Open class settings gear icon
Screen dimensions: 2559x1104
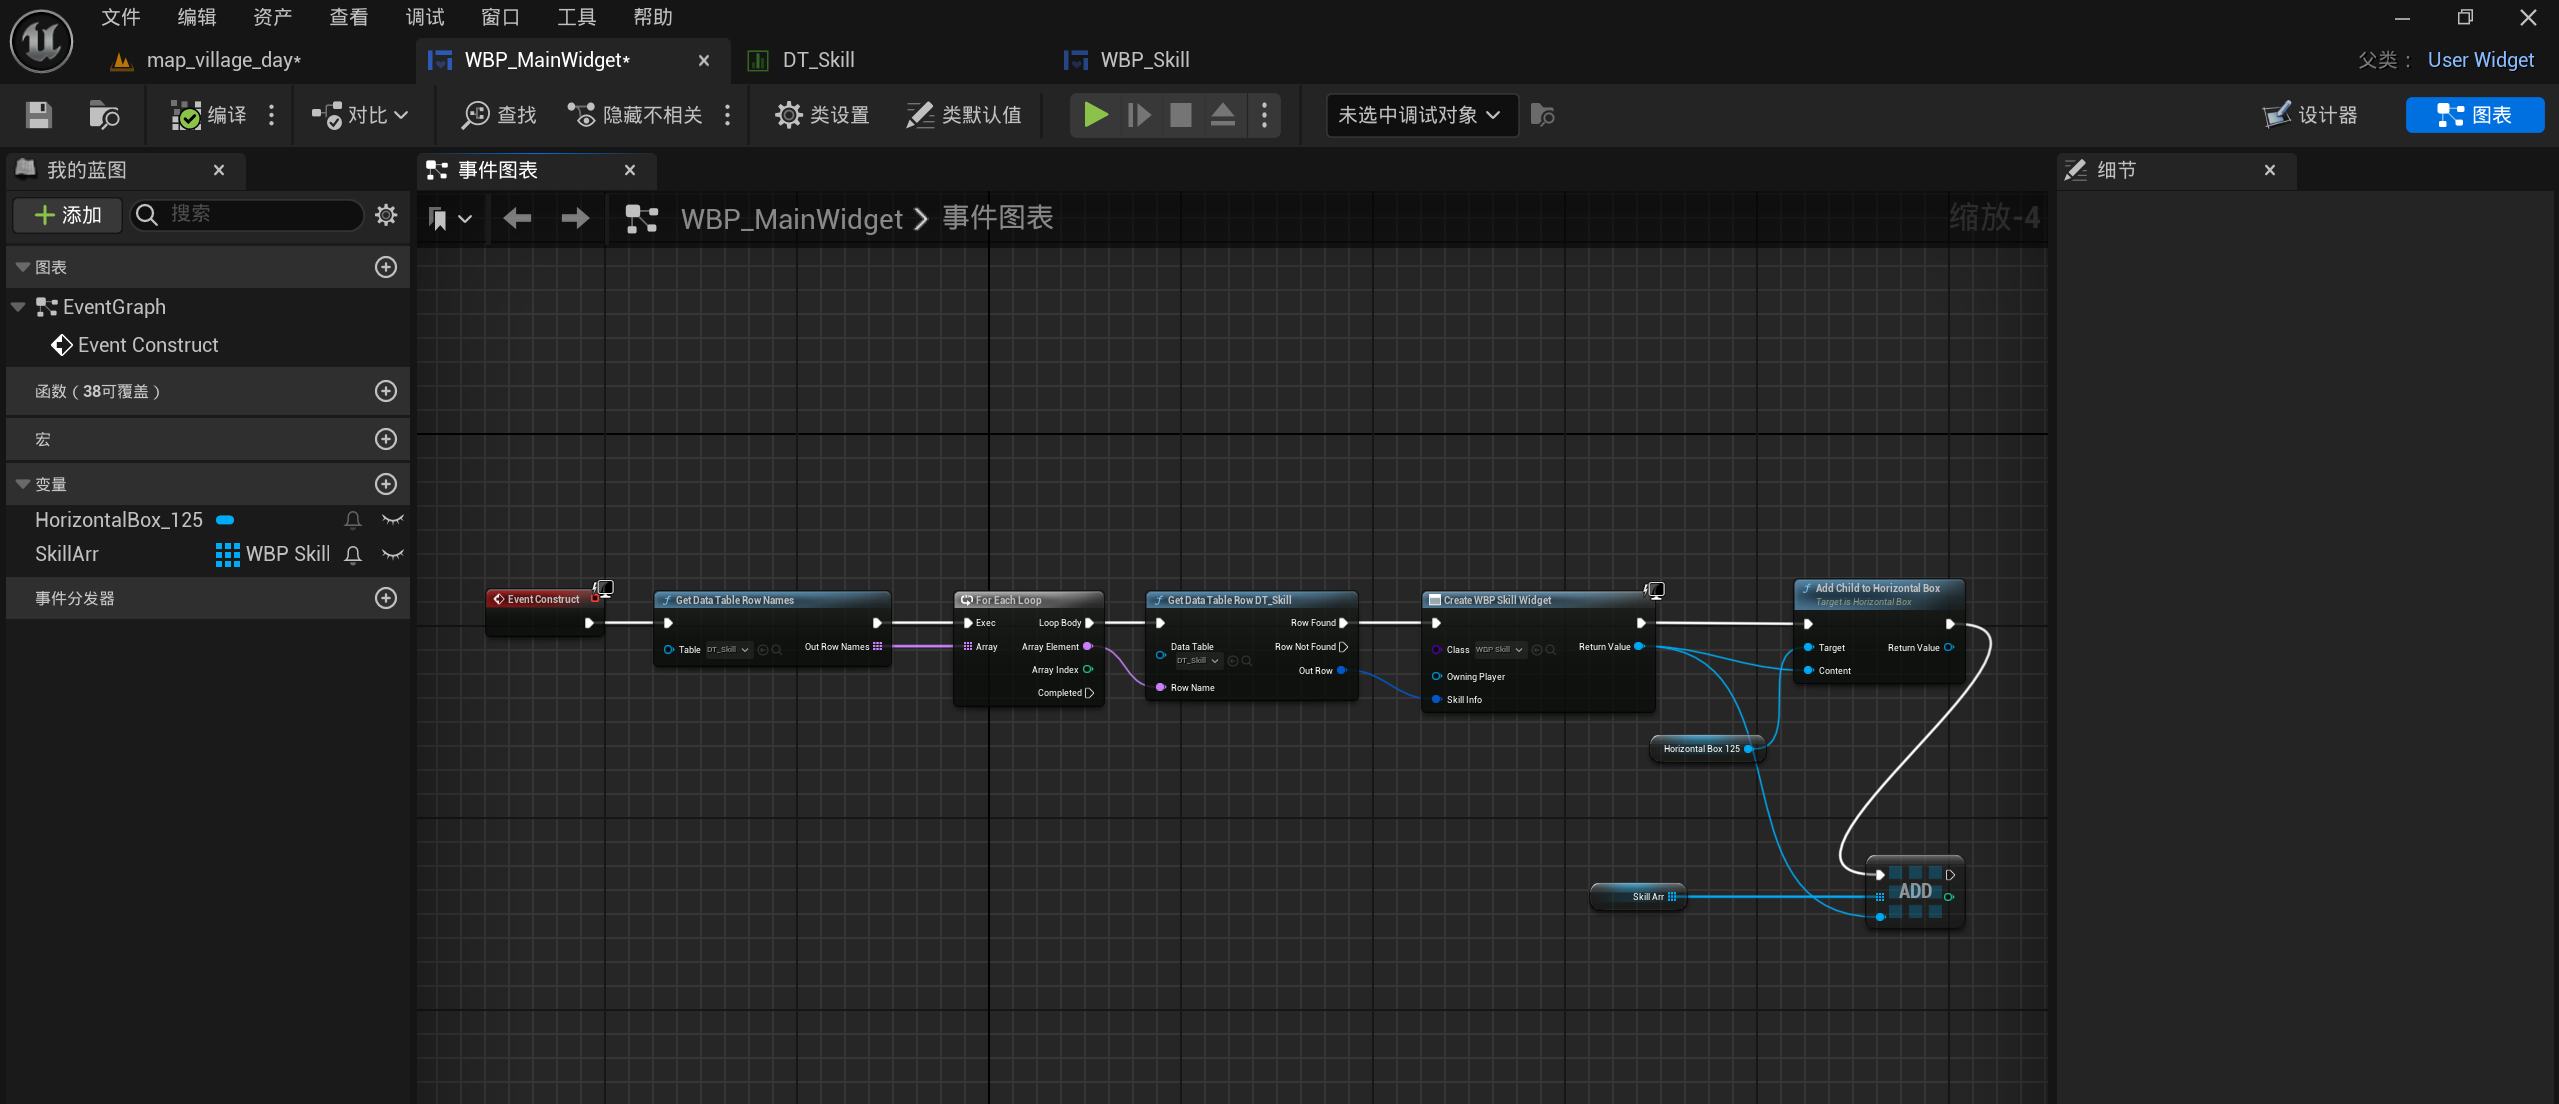(788, 115)
